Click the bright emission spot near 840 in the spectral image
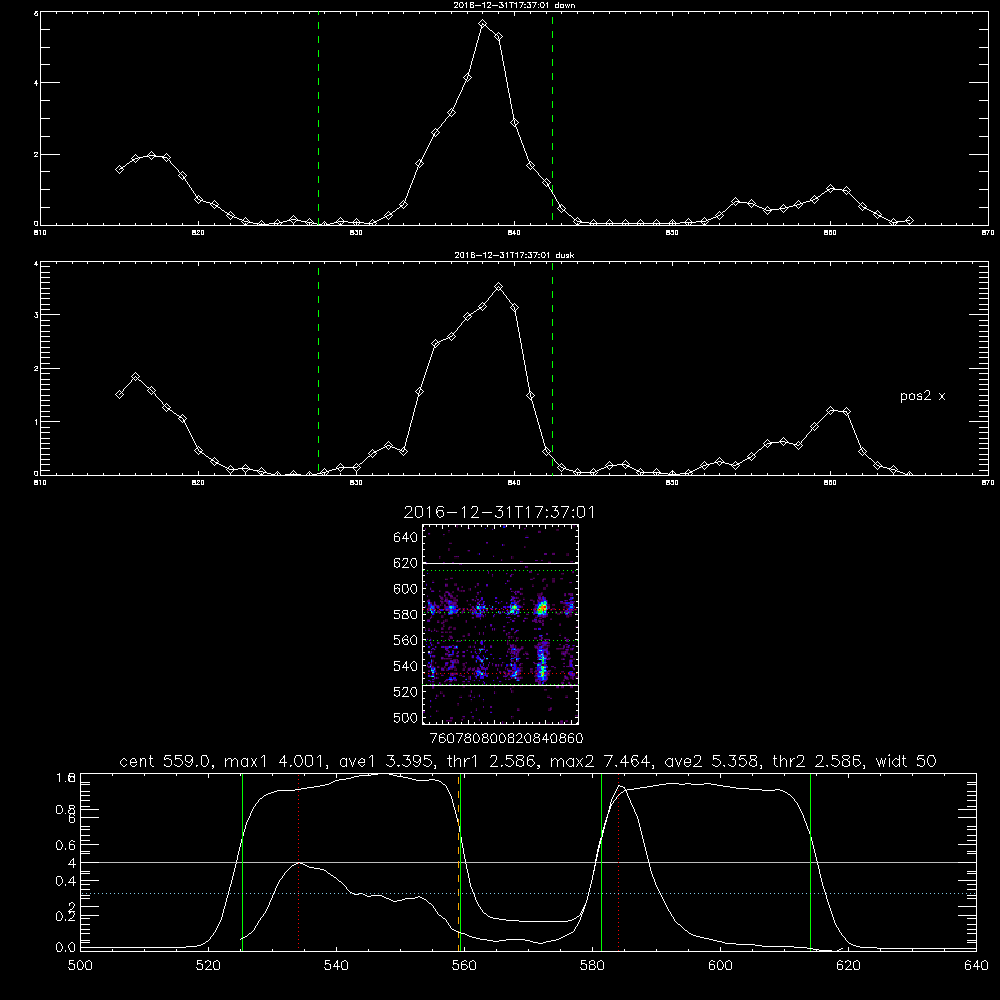The width and height of the screenshot is (1000, 1000). click(x=541, y=608)
